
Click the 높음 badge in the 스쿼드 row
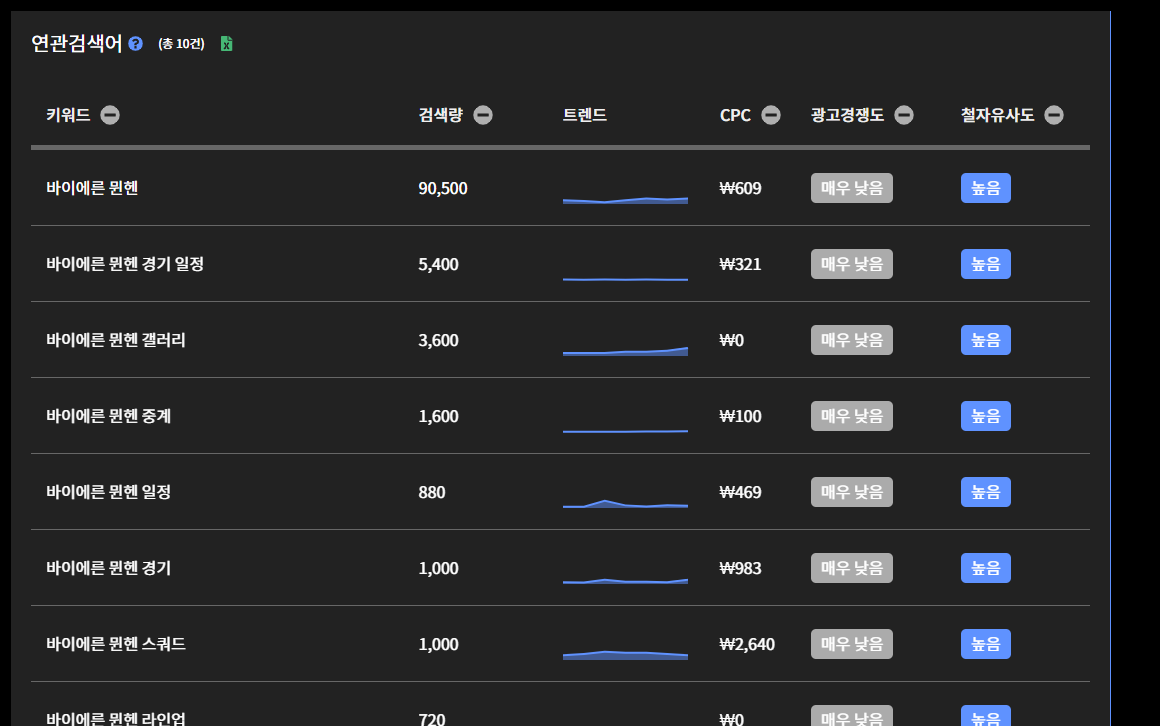985,644
